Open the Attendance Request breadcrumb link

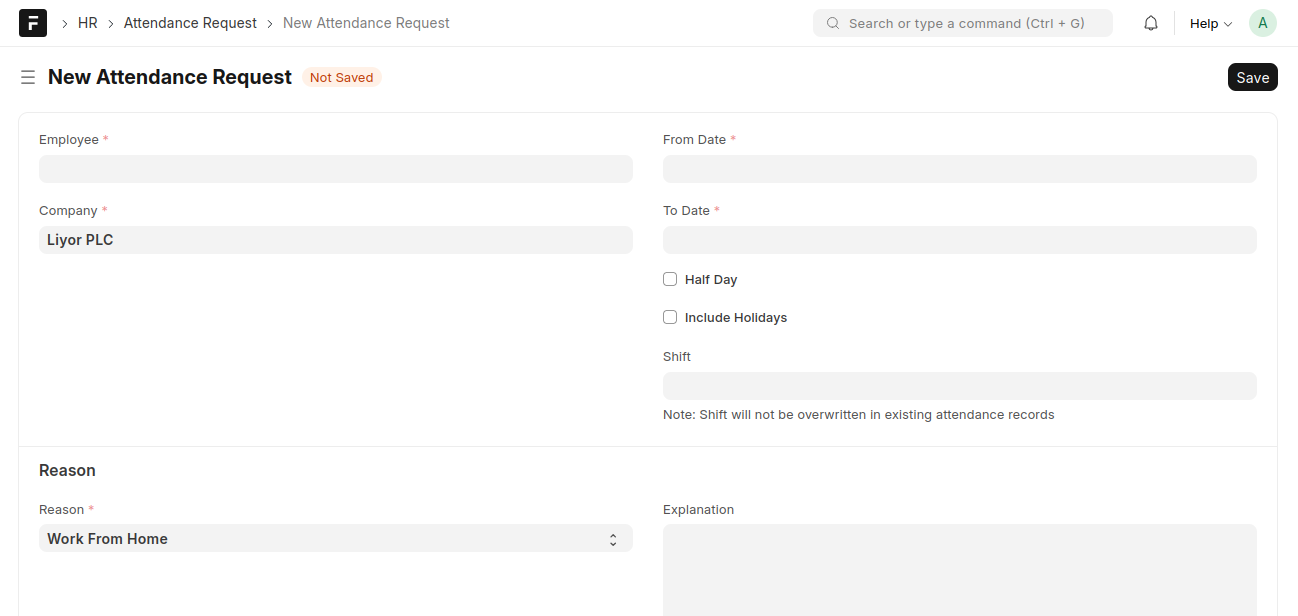[x=190, y=22]
